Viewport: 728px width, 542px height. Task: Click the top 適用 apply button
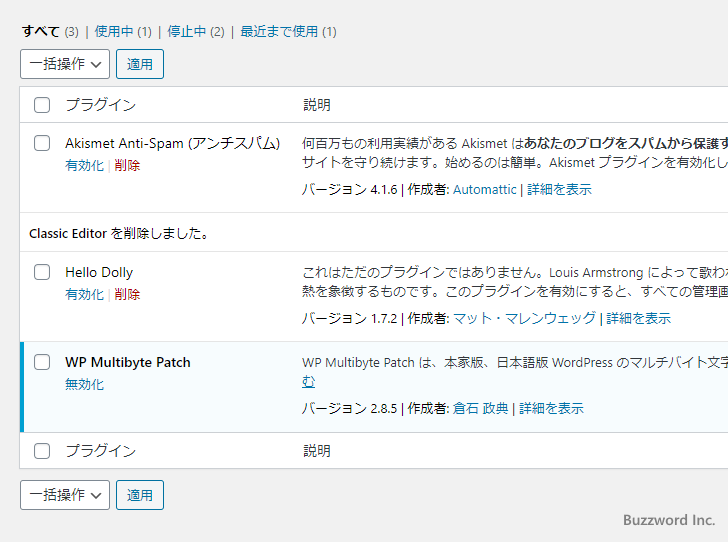click(x=140, y=64)
